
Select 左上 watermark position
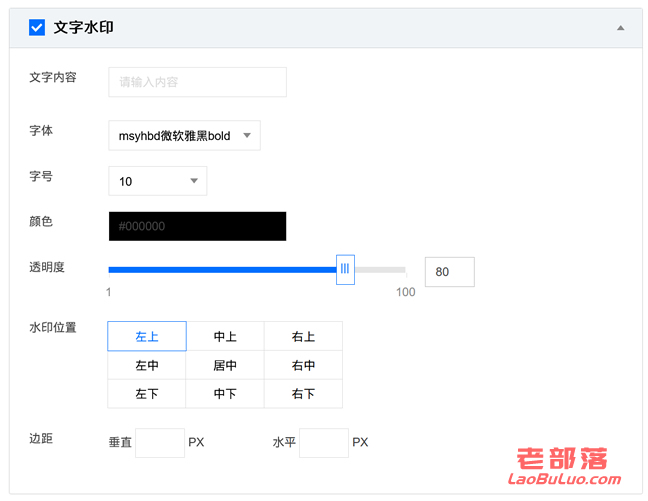click(x=147, y=336)
